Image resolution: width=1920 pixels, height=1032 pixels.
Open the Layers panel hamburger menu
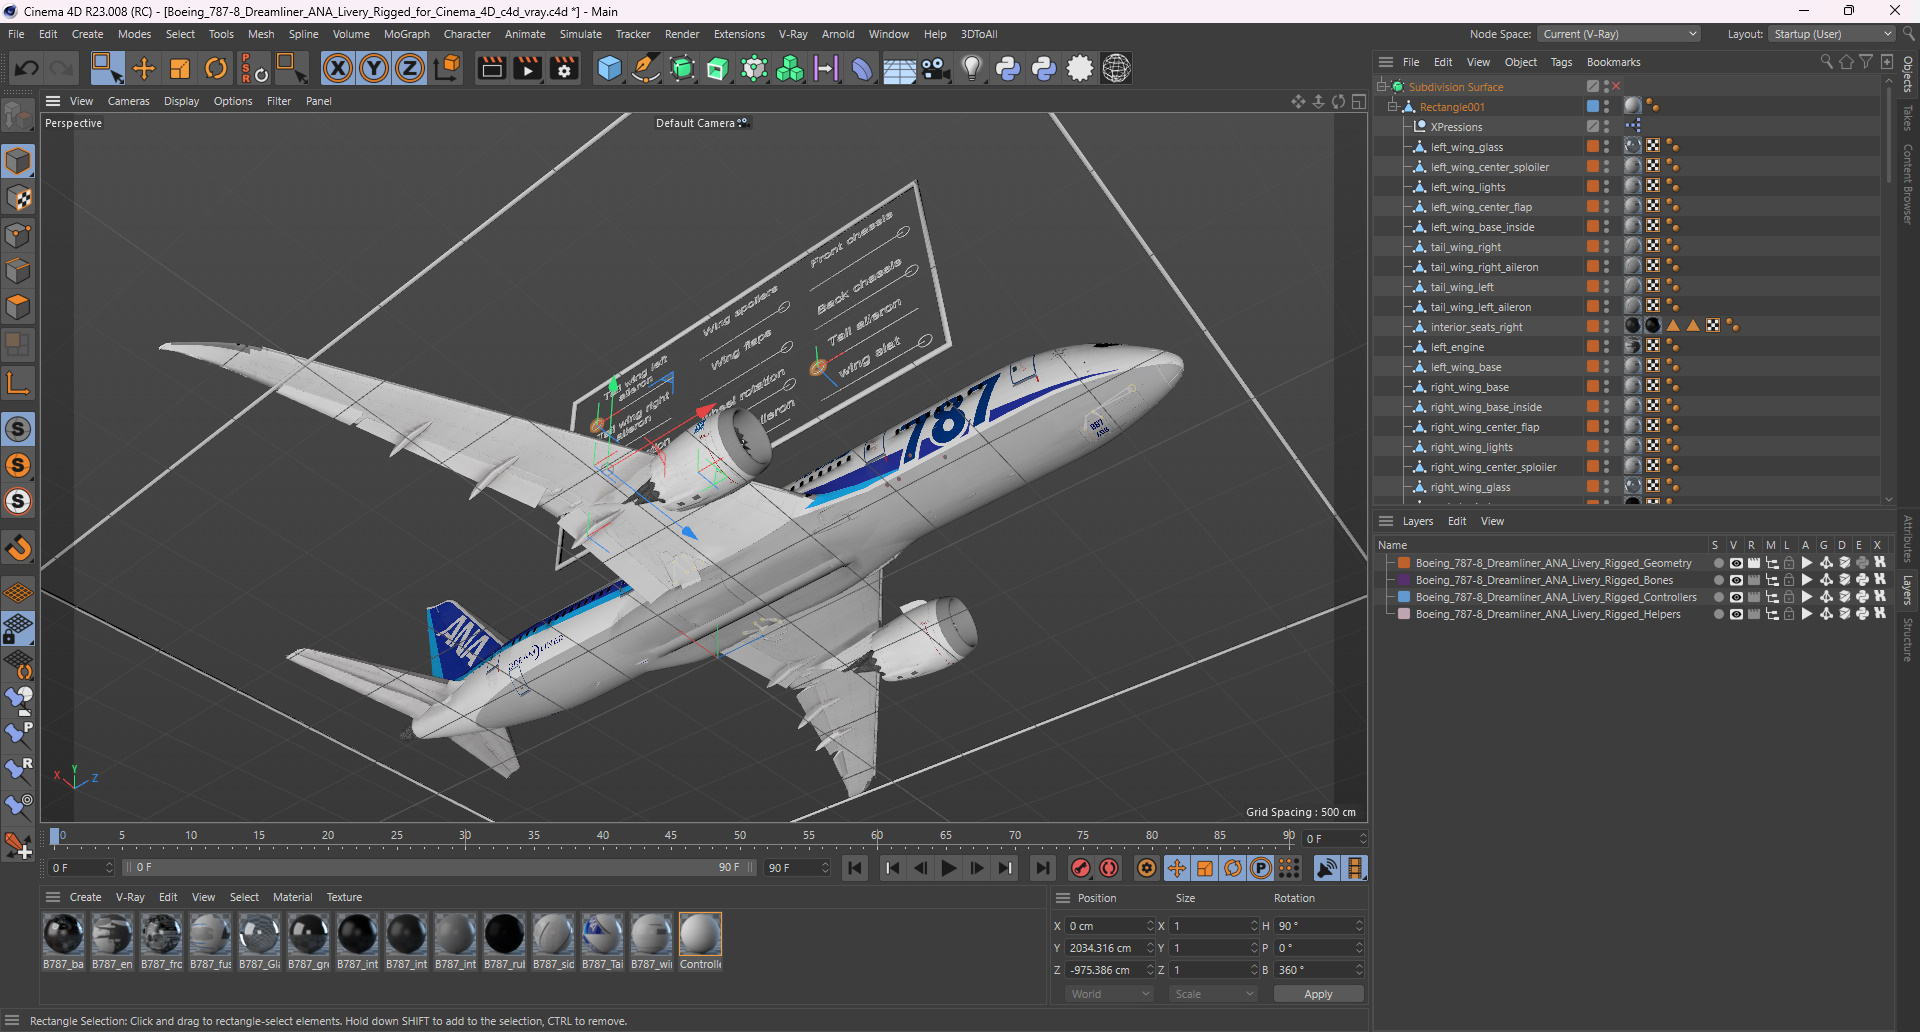tap(1386, 521)
